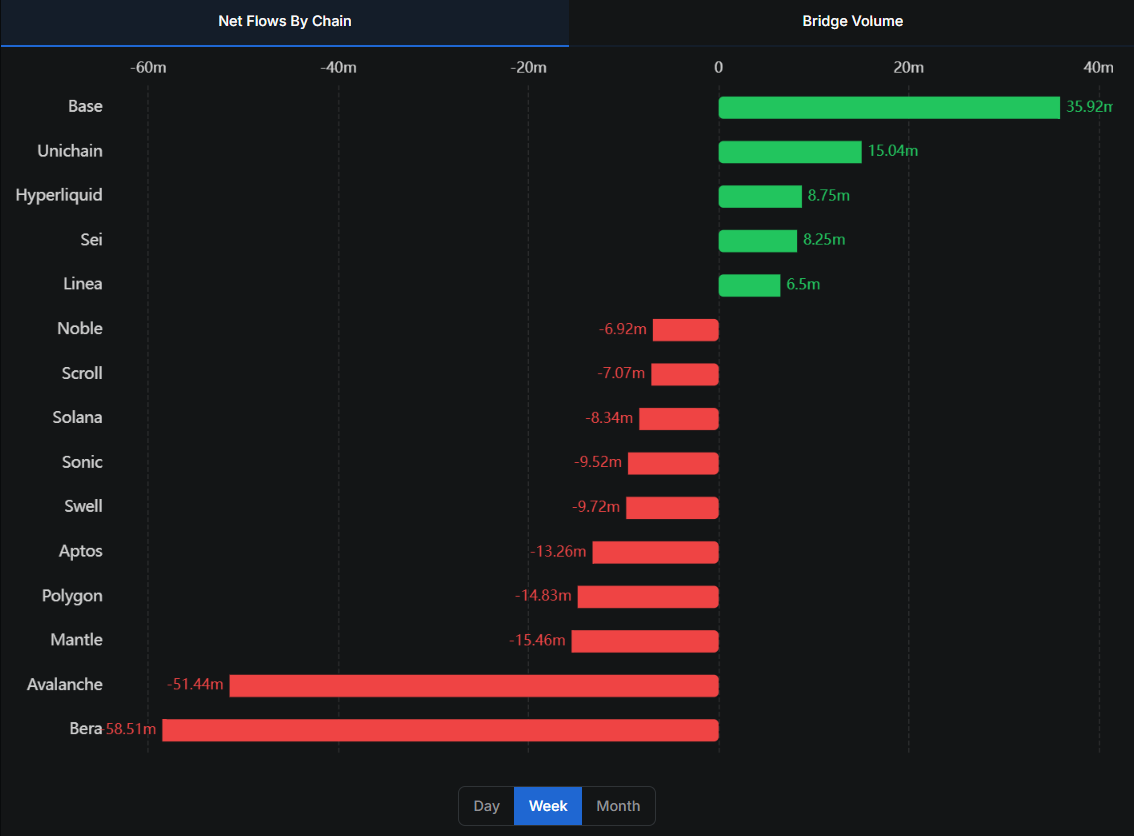Click the long red Avalanche bar

[x=474, y=685]
